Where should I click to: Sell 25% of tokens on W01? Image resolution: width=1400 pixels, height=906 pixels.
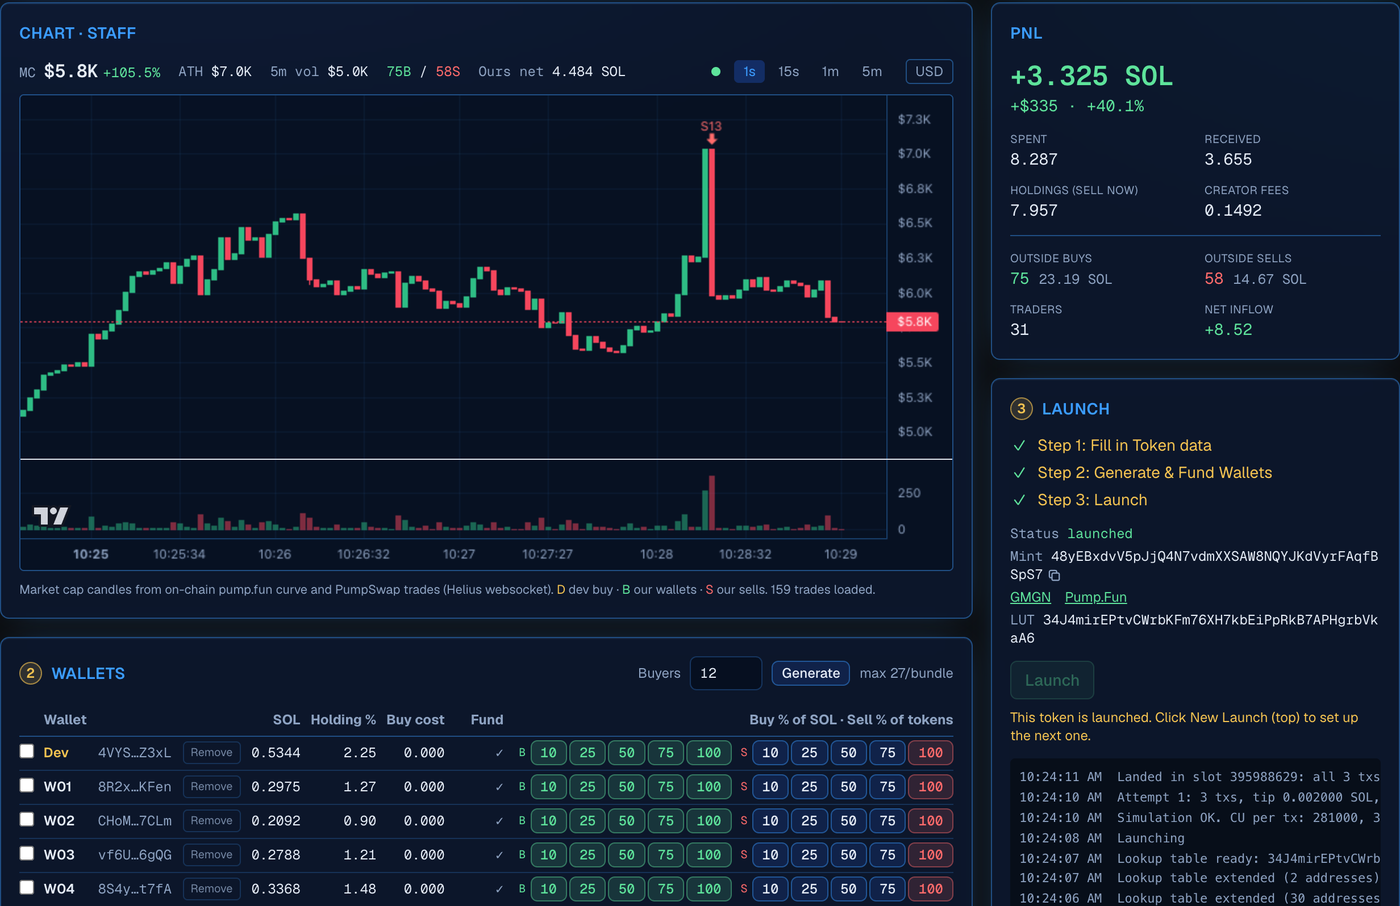click(809, 787)
